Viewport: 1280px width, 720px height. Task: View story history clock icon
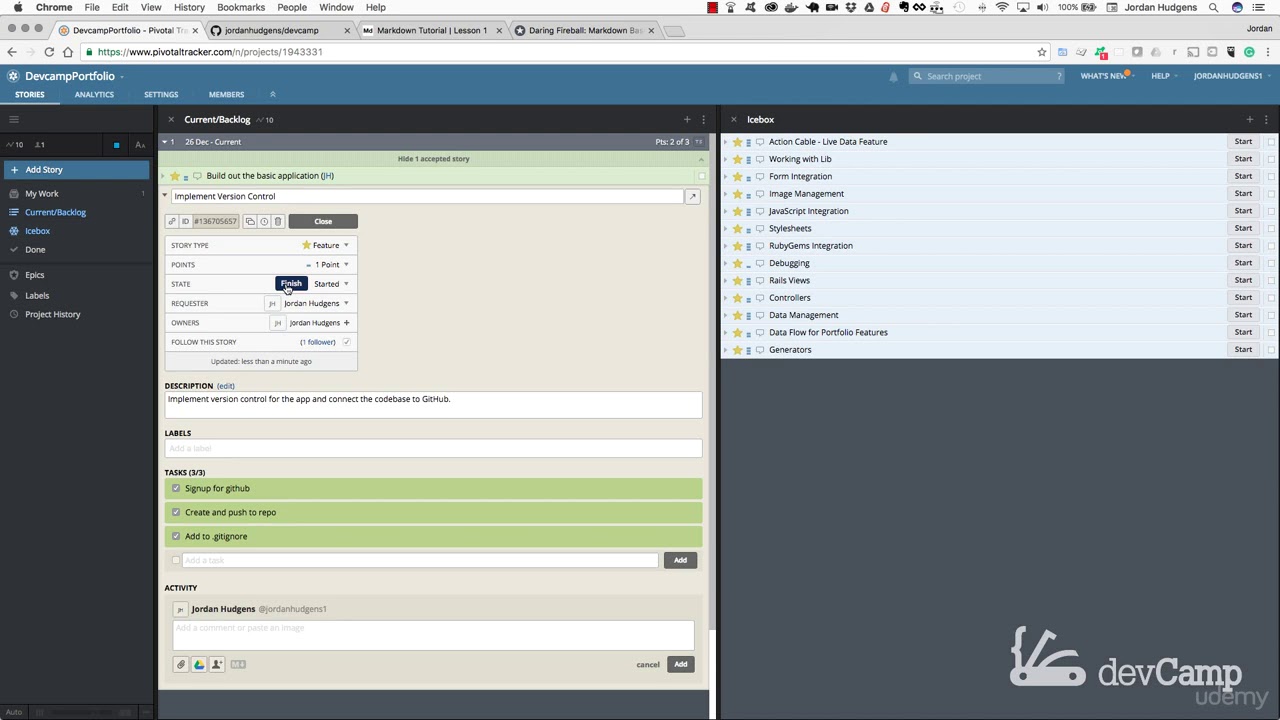[264, 221]
